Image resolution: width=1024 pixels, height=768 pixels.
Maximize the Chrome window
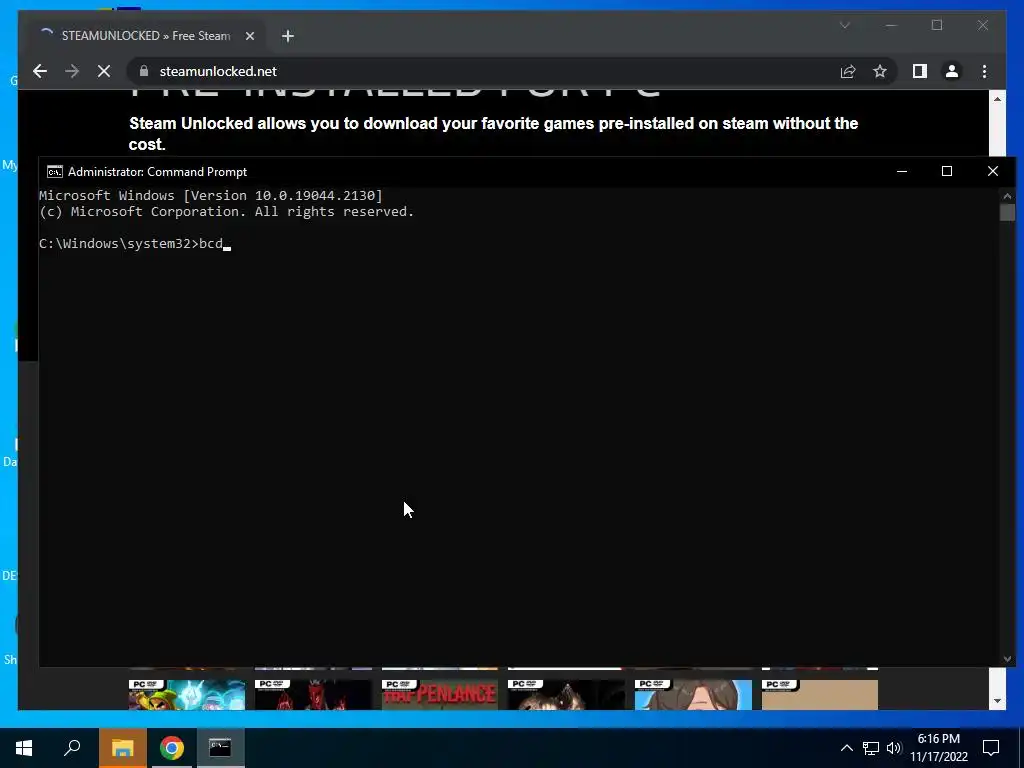coord(937,25)
